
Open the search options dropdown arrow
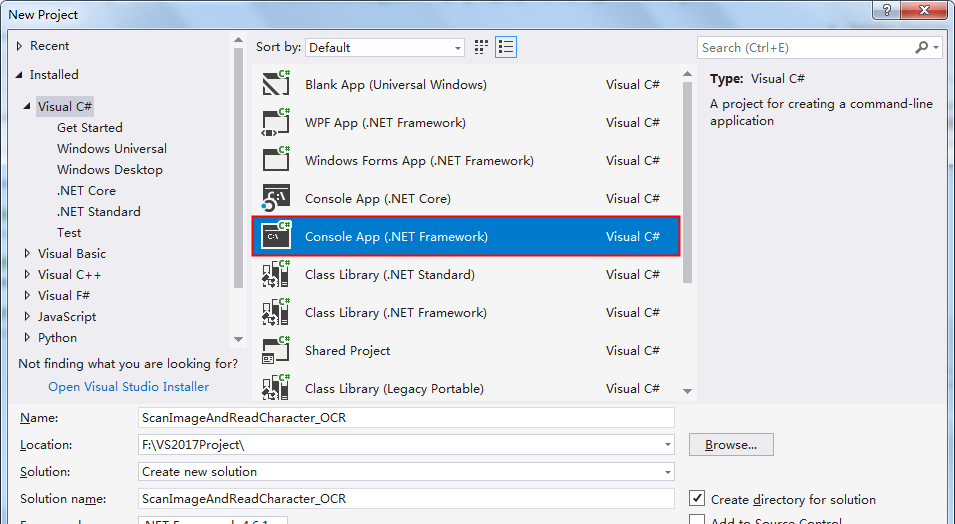tap(936, 48)
